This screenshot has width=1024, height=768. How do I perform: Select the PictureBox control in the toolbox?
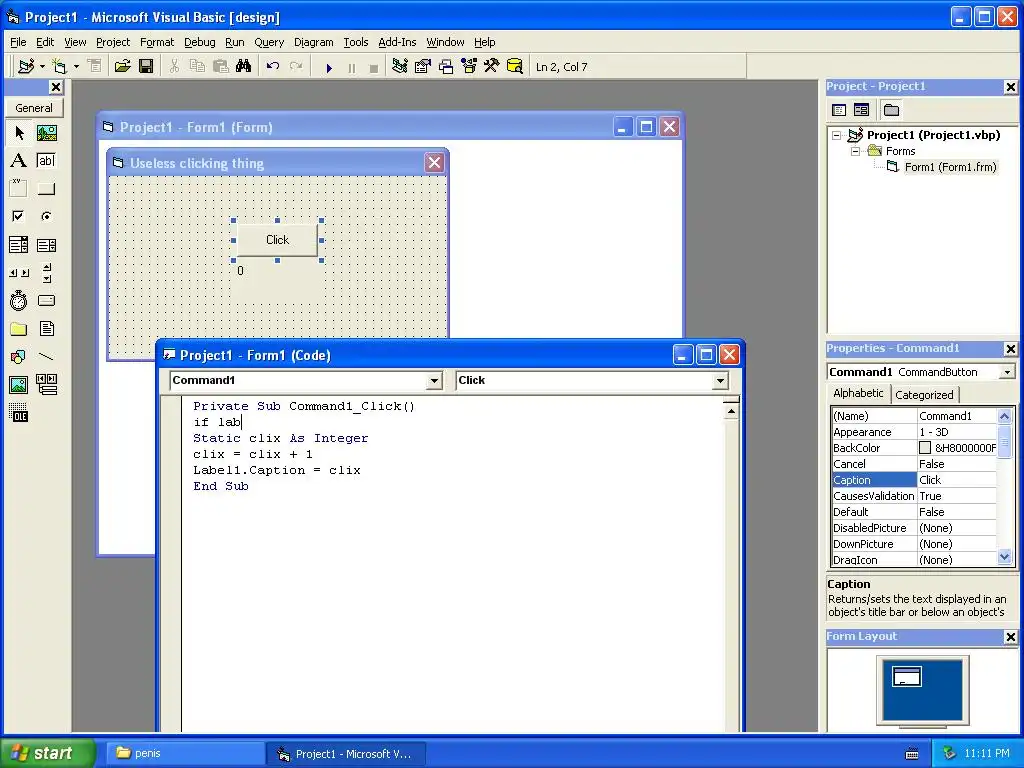pos(46,133)
